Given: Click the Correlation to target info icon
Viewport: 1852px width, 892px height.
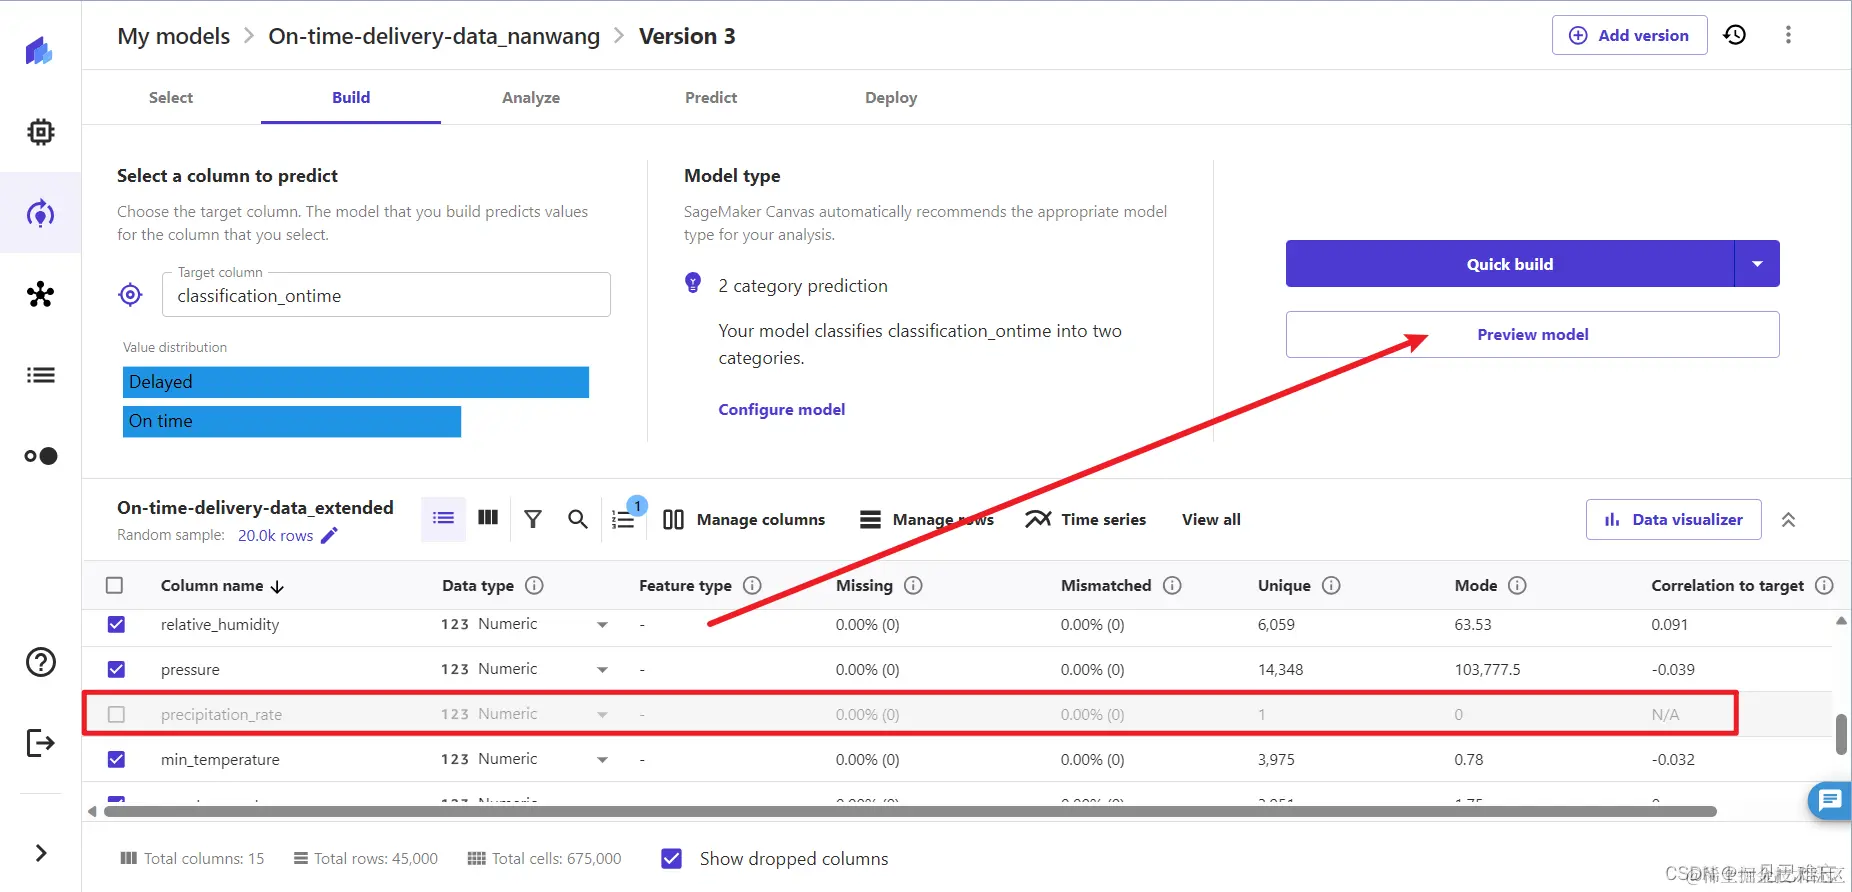Looking at the screenshot, I should click(1824, 585).
